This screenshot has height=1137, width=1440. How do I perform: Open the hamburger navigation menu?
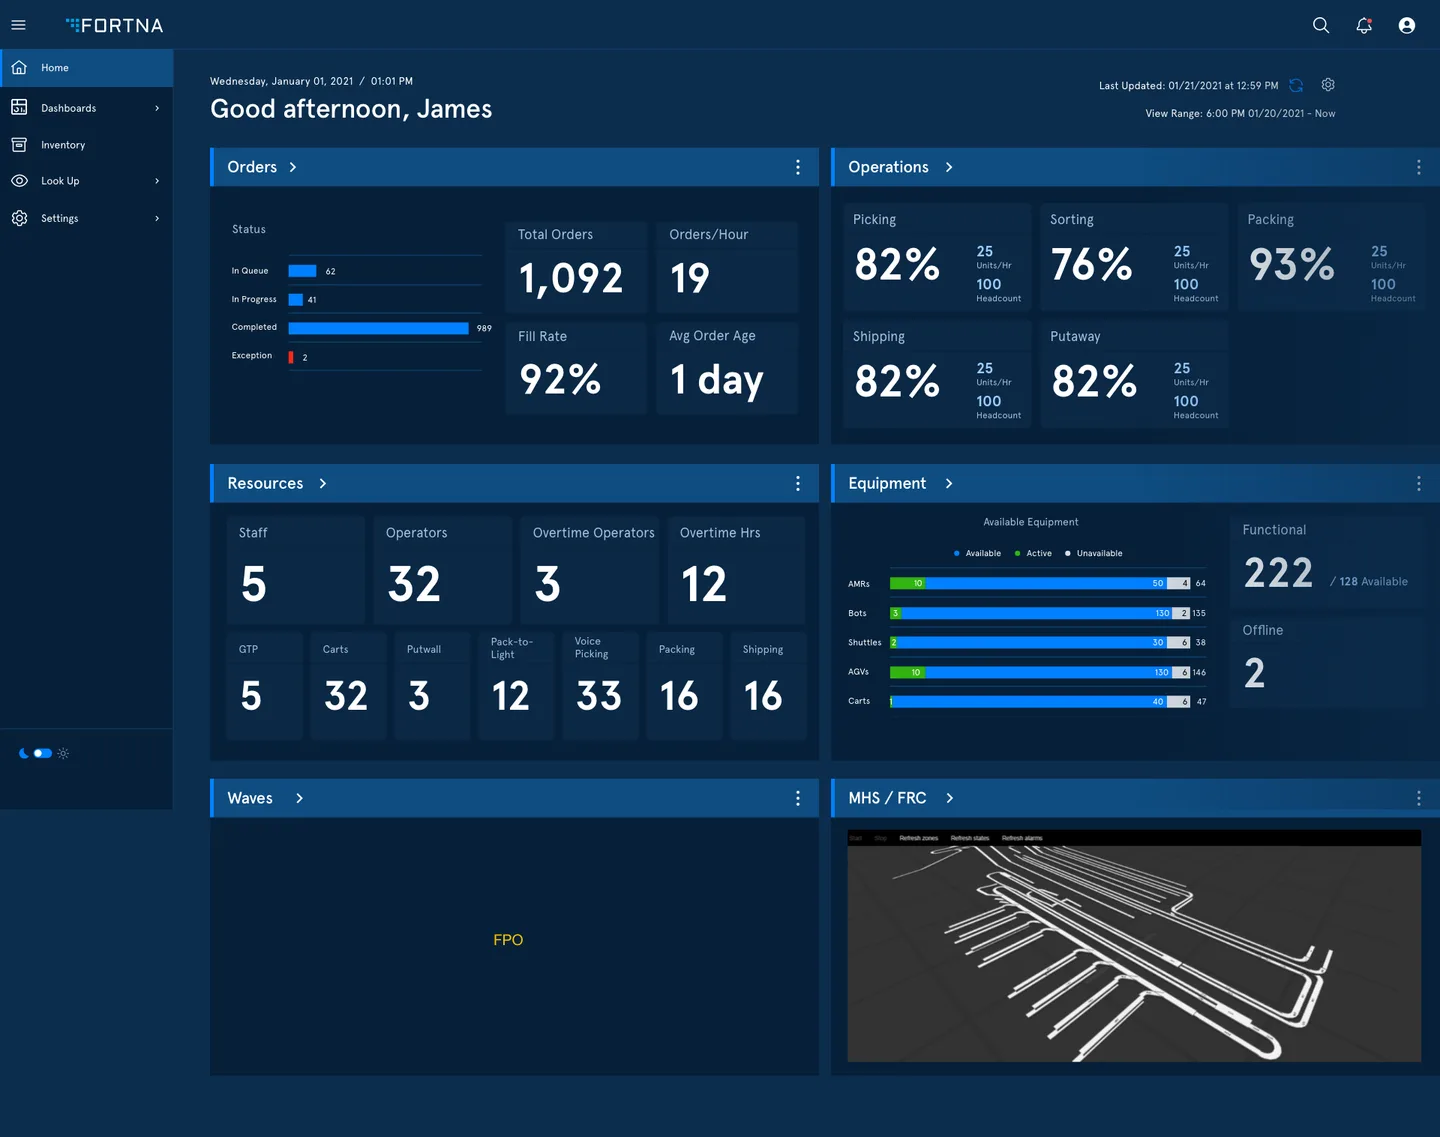(x=18, y=24)
